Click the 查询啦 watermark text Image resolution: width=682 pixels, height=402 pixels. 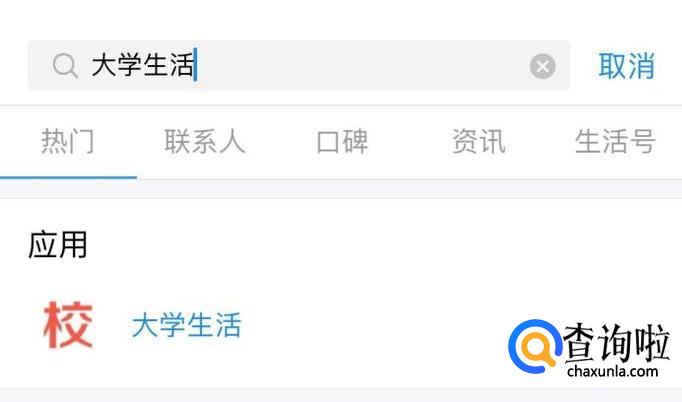[616, 343]
